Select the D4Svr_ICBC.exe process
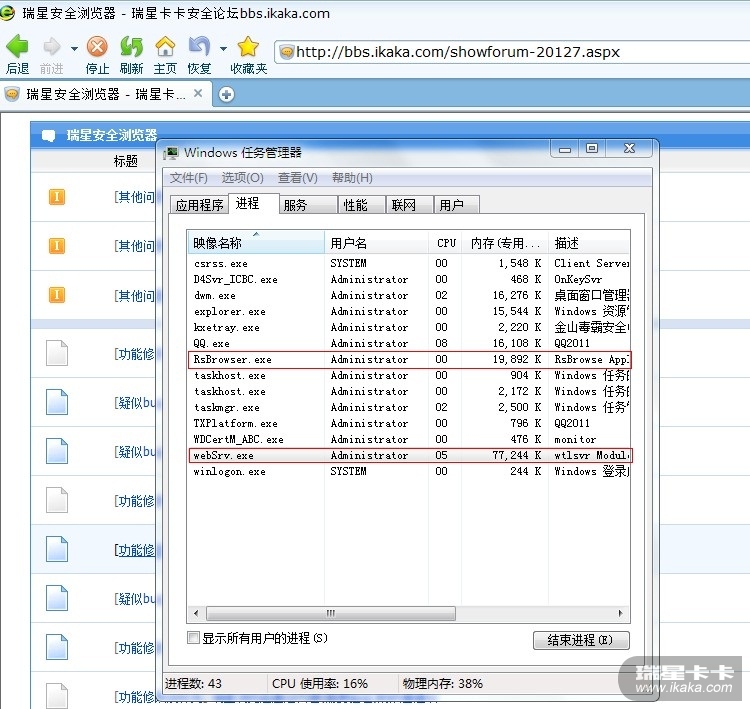750x709 pixels. (409, 279)
